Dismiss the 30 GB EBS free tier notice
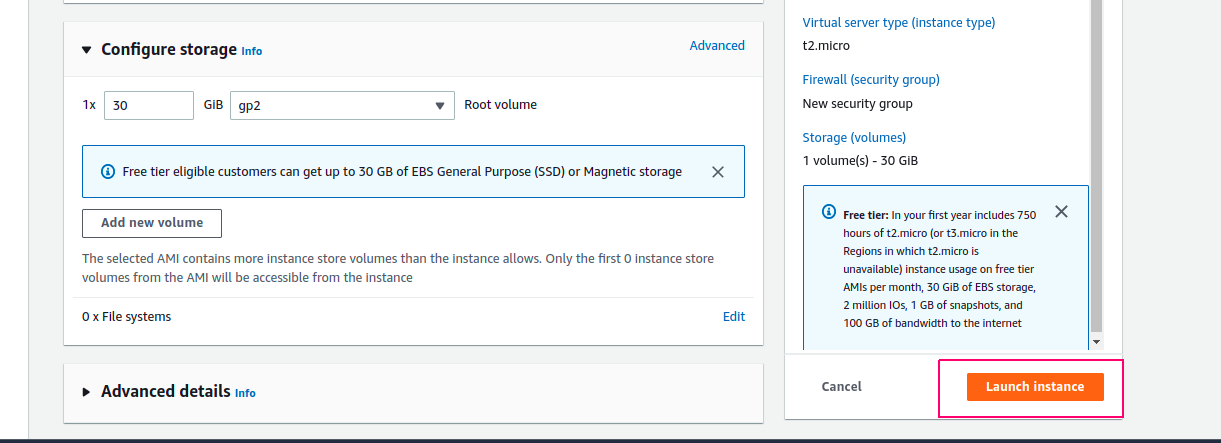 (718, 172)
